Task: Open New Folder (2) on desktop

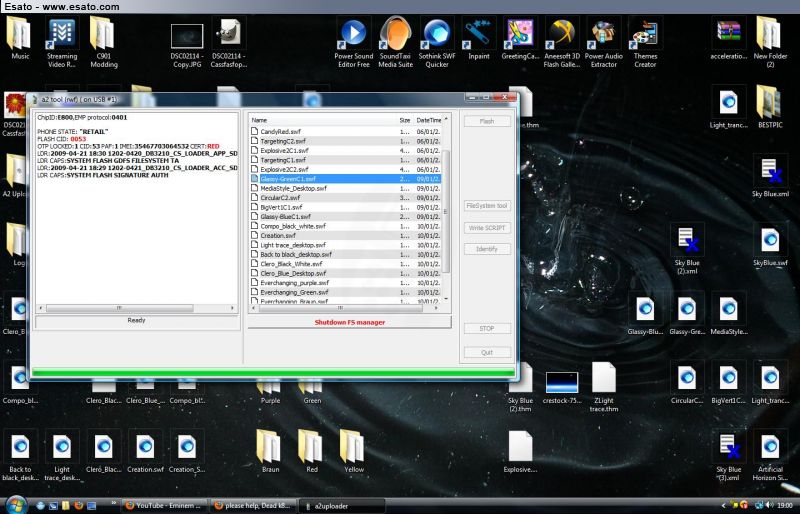Action: [770, 42]
